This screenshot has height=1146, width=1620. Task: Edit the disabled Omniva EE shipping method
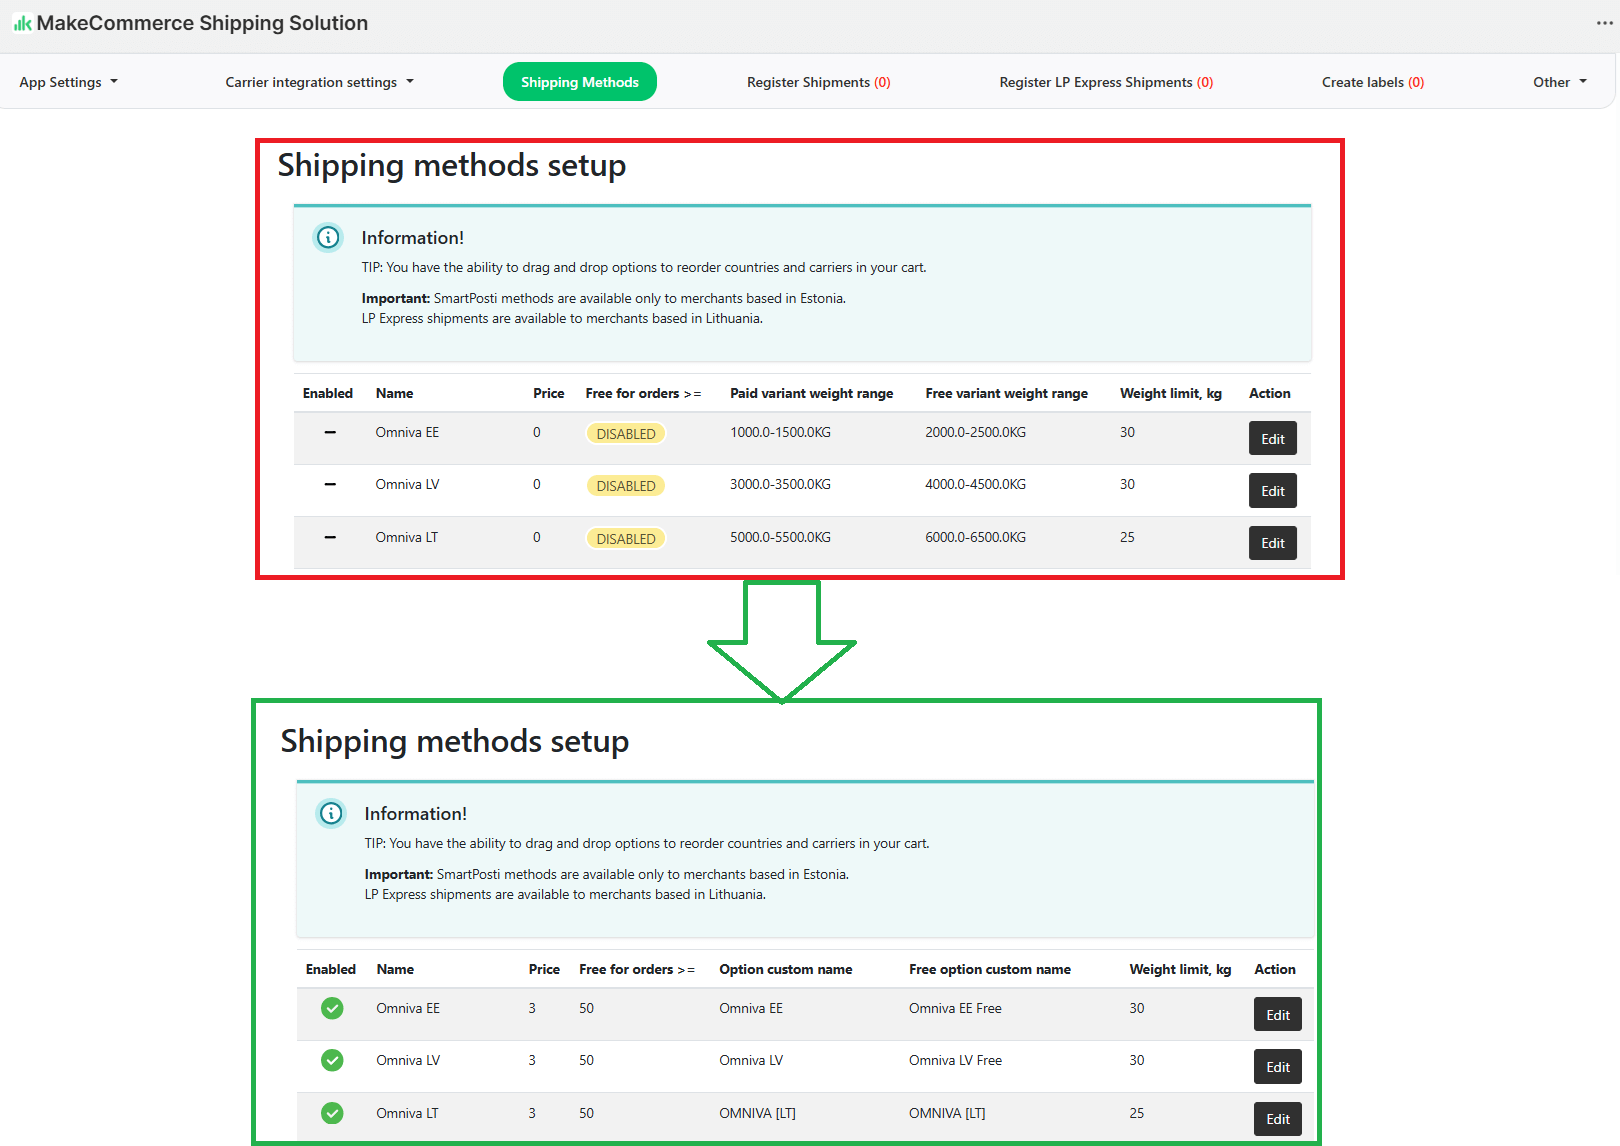click(1272, 439)
